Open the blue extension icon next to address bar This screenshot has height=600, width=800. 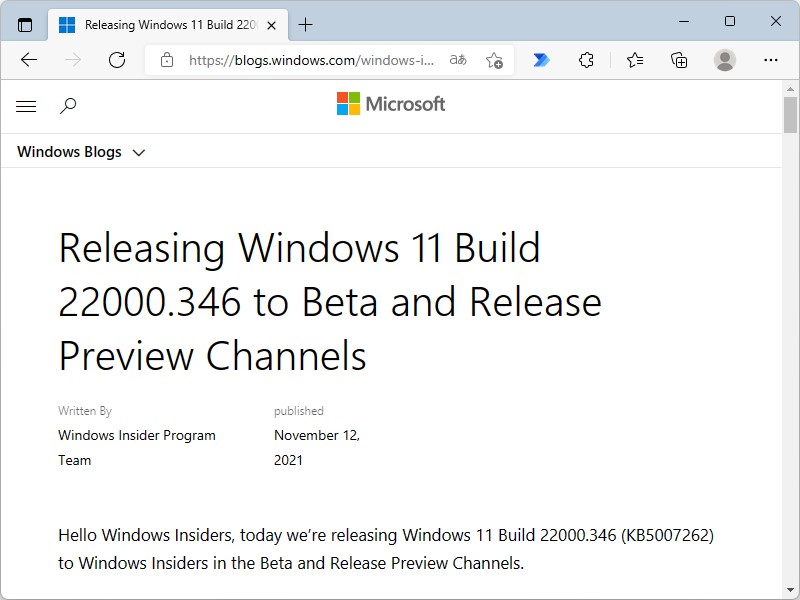click(540, 60)
